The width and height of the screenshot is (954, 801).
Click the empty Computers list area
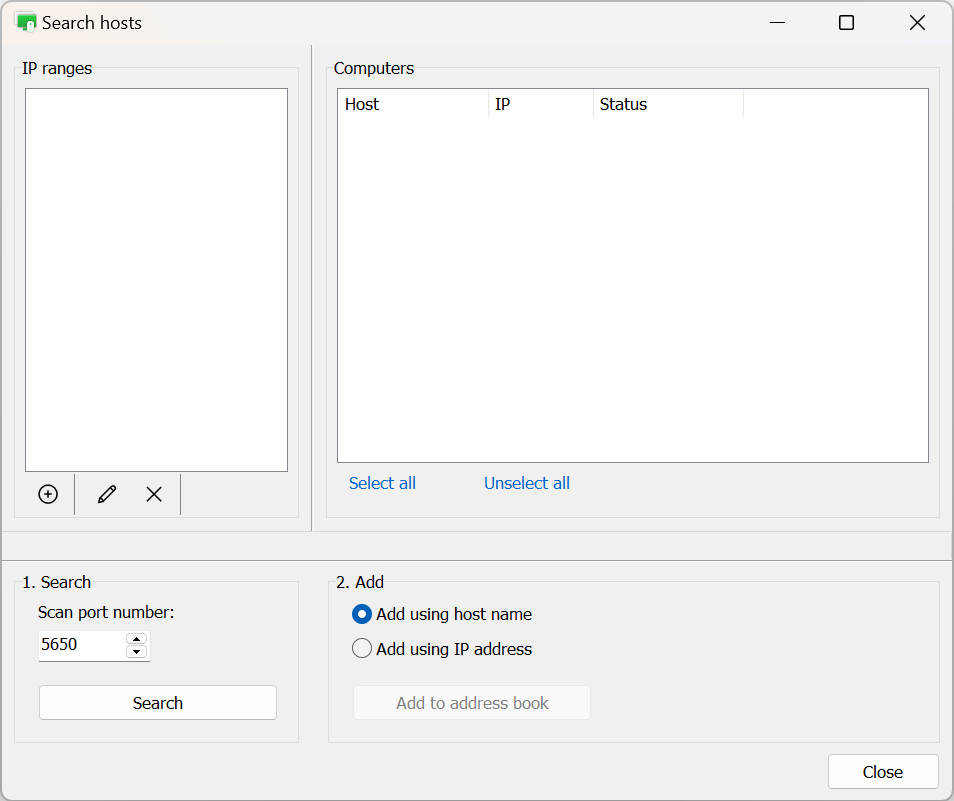coord(632,290)
